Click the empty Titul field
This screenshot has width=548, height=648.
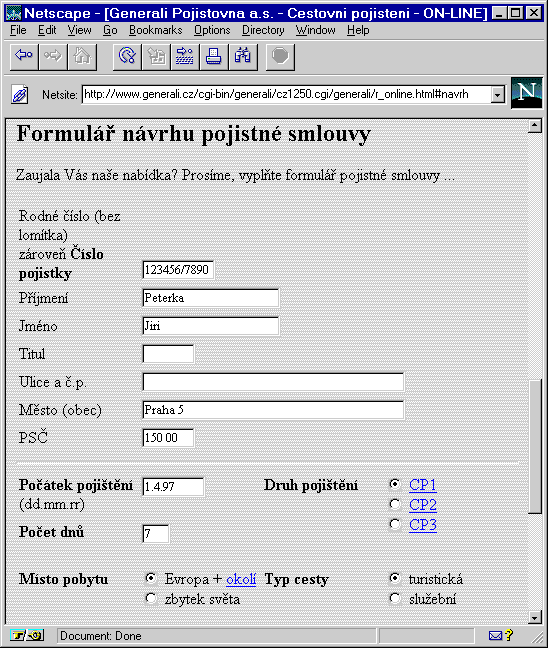[x=168, y=354]
